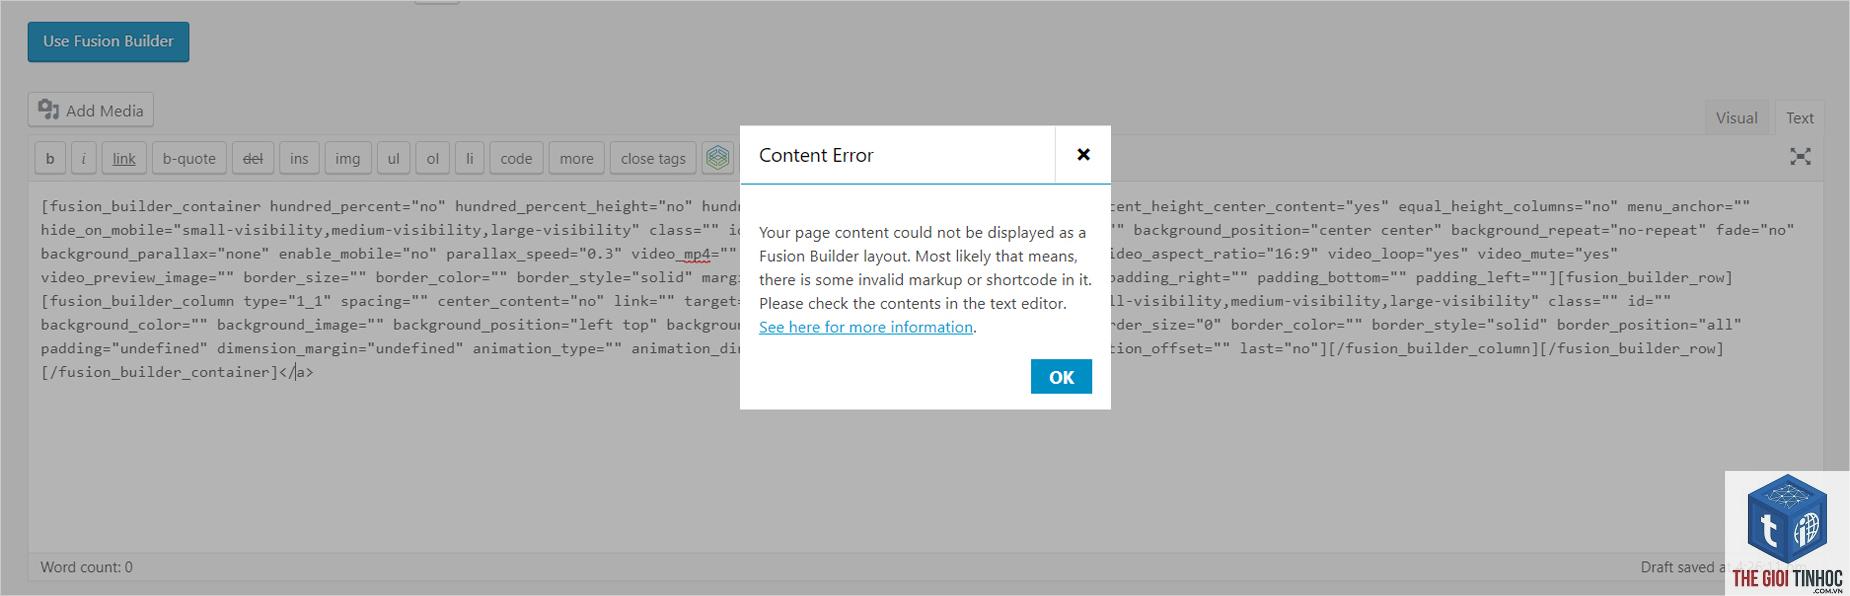
Task: Confirm the error with OK button
Action: coord(1061,377)
